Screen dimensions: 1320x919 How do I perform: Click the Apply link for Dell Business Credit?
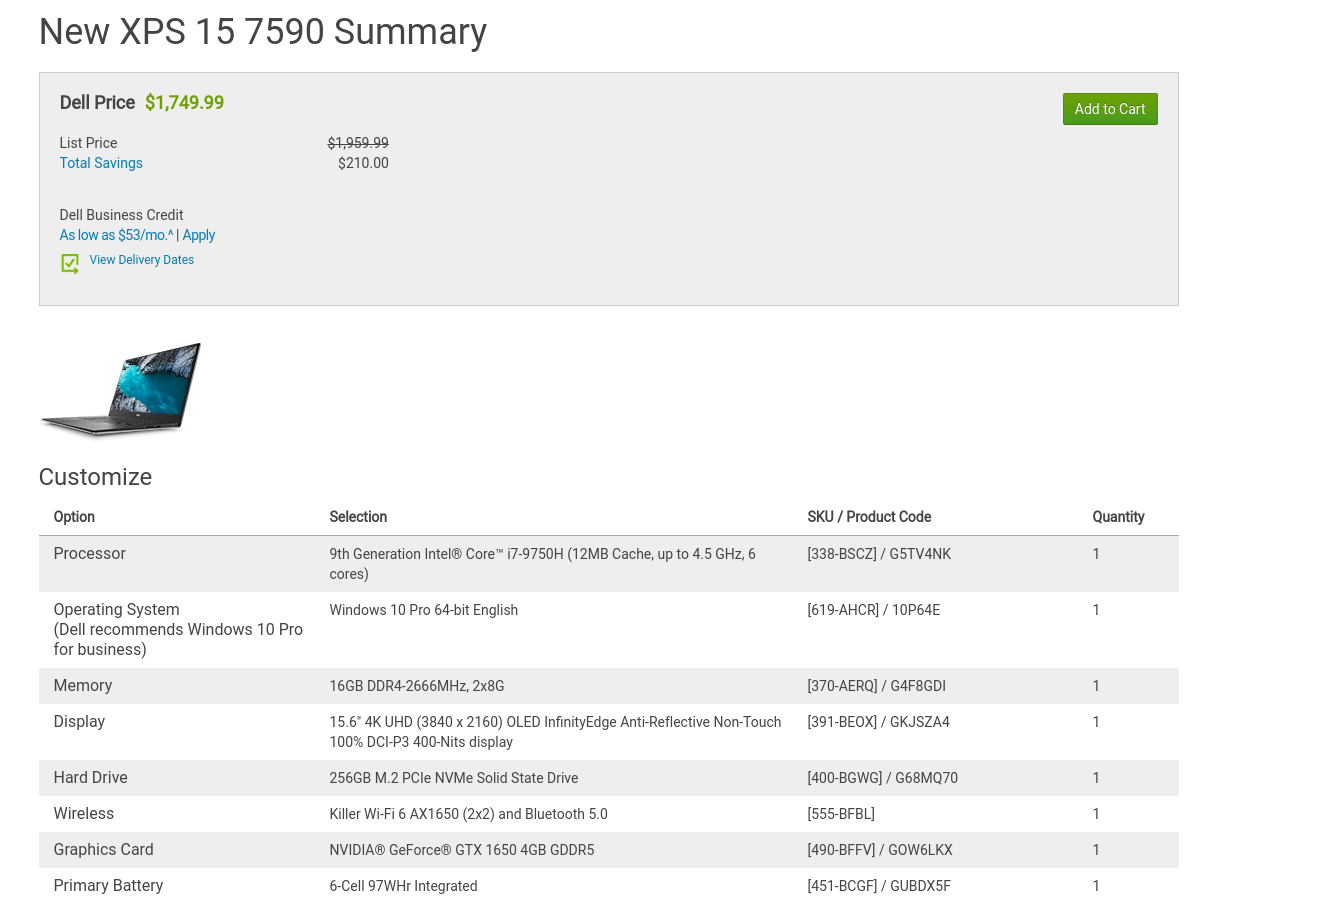199,235
